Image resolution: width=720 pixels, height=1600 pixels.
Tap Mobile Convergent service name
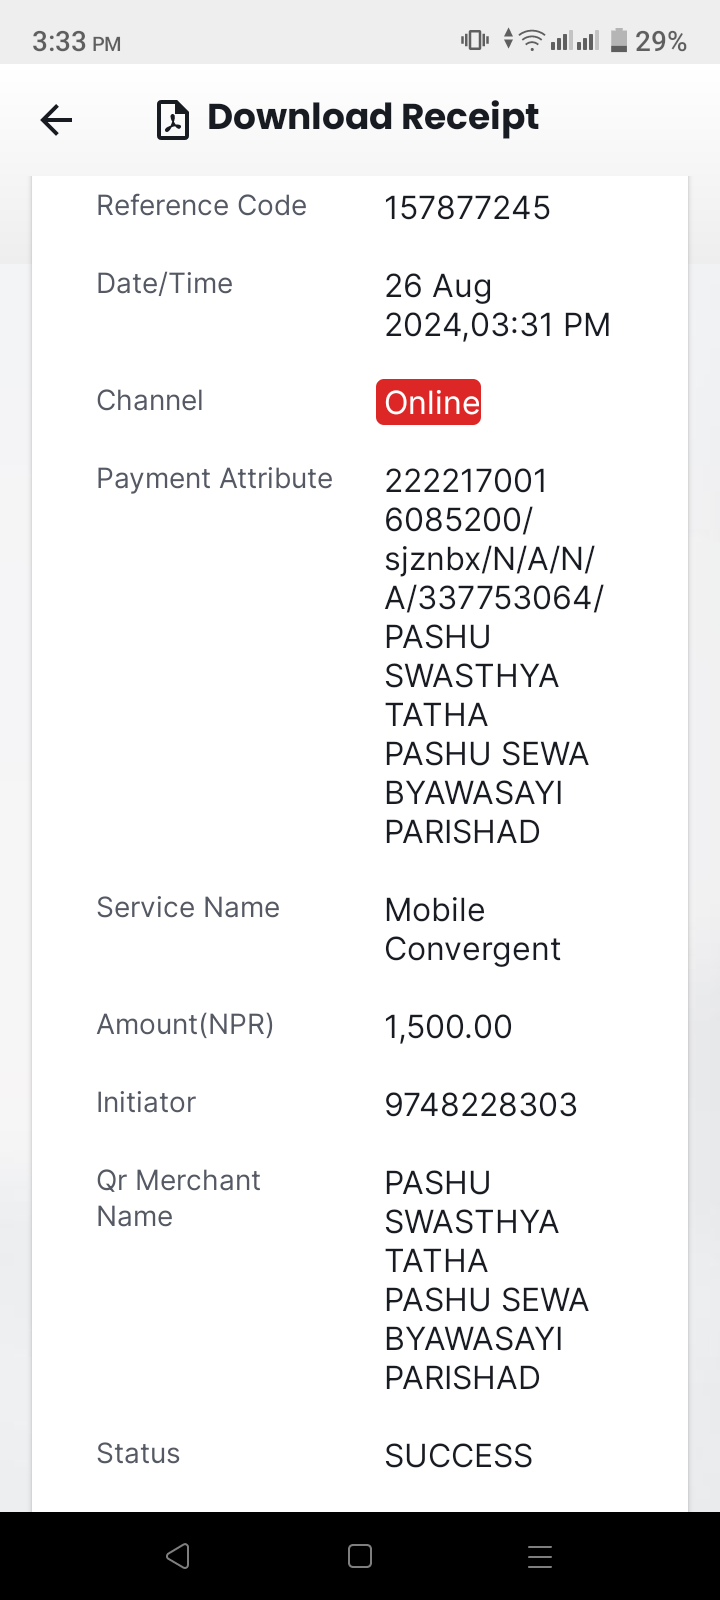[473, 930]
